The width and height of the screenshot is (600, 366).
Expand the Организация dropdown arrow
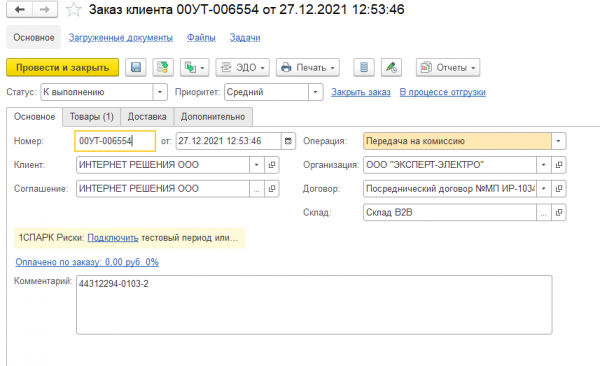543,165
